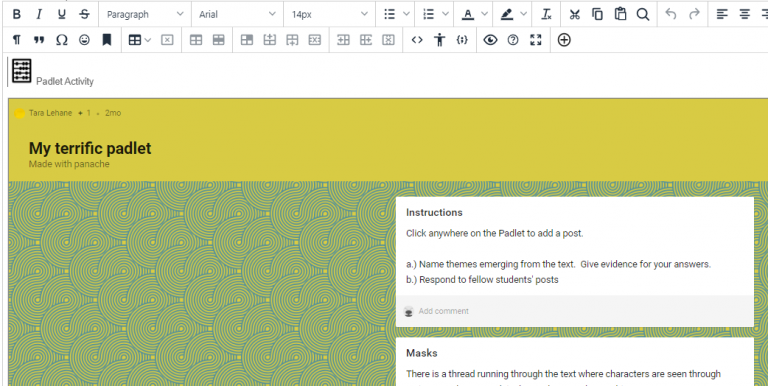Viewport: 768px width, 386px height.
Task: Open the Arial font family dropdown
Action: tap(237, 14)
